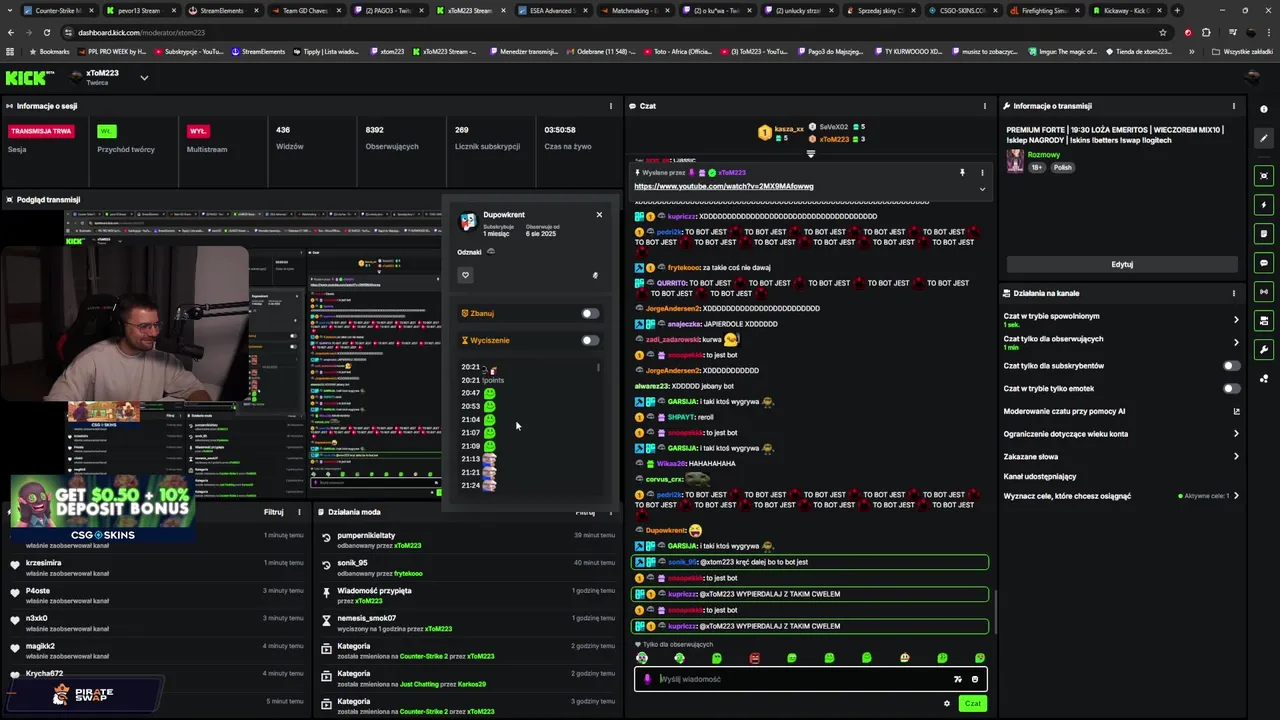
Task: Expand Ograniczenie dotyczące wieku konta
Action: coord(1236,434)
